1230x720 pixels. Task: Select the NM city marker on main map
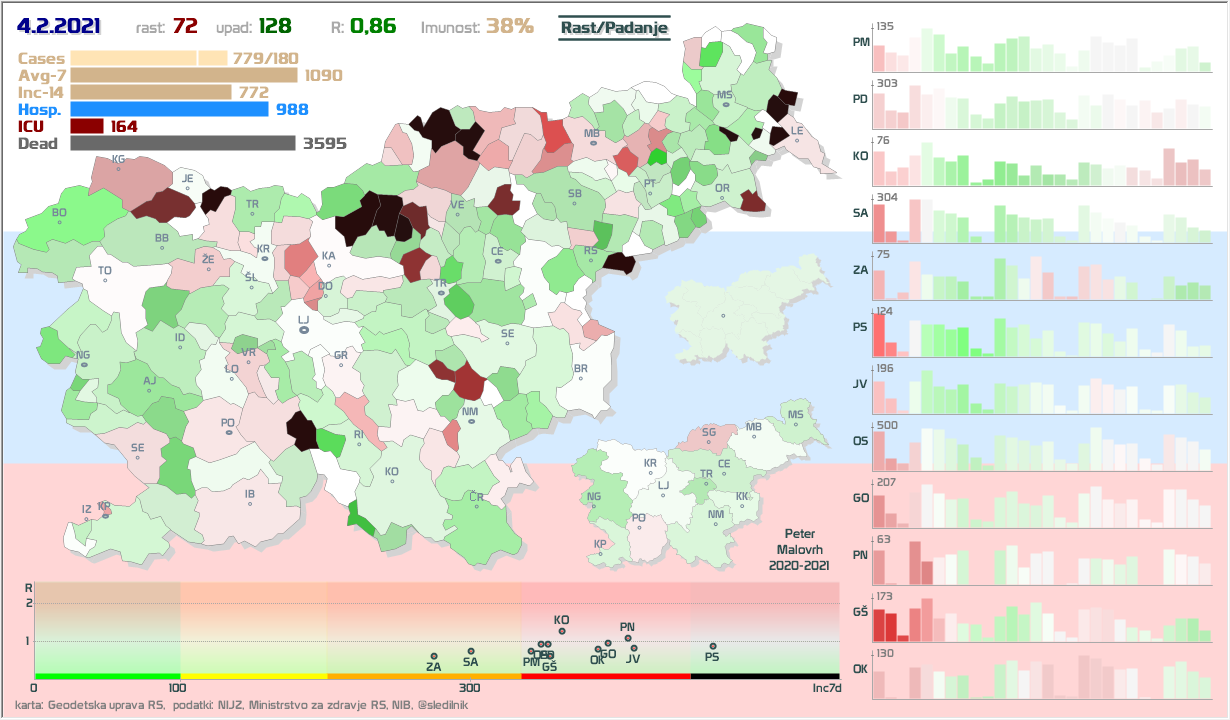[470, 420]
